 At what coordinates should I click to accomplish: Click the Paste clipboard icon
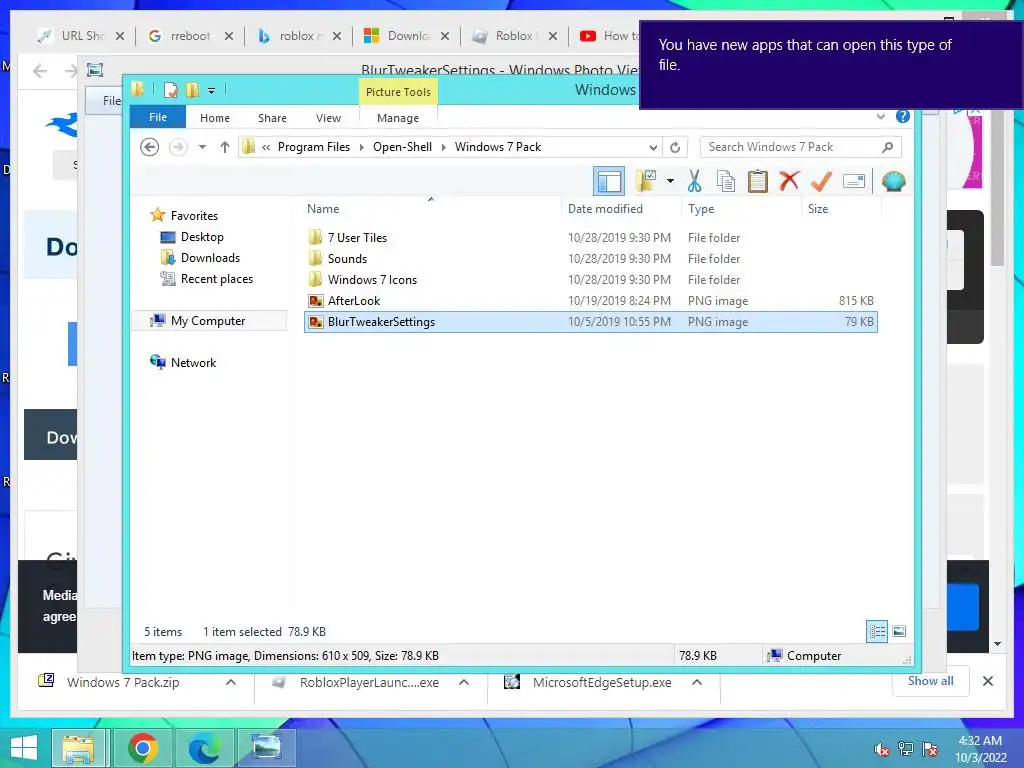click(x=758, y=181)
